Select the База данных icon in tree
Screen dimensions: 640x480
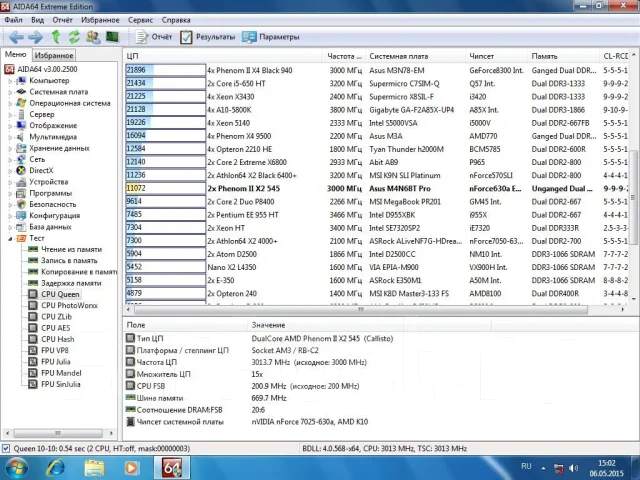(21, 227)
